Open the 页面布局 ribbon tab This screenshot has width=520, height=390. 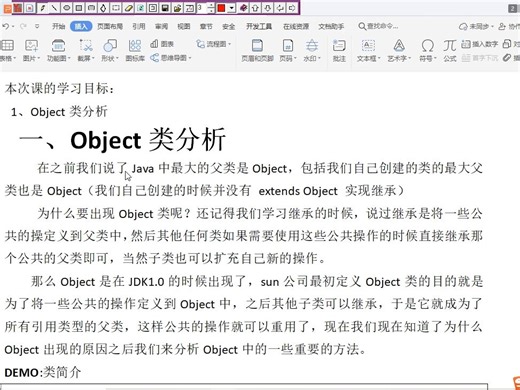pos(110,26)
